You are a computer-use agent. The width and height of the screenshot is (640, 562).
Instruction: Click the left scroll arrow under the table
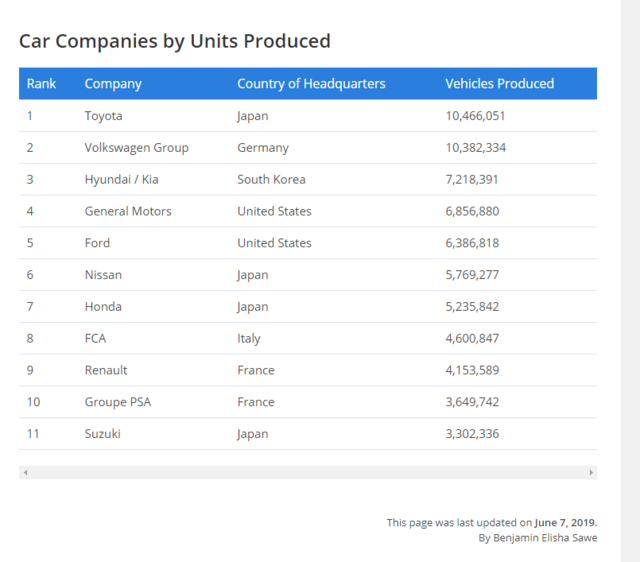[25, 472]
